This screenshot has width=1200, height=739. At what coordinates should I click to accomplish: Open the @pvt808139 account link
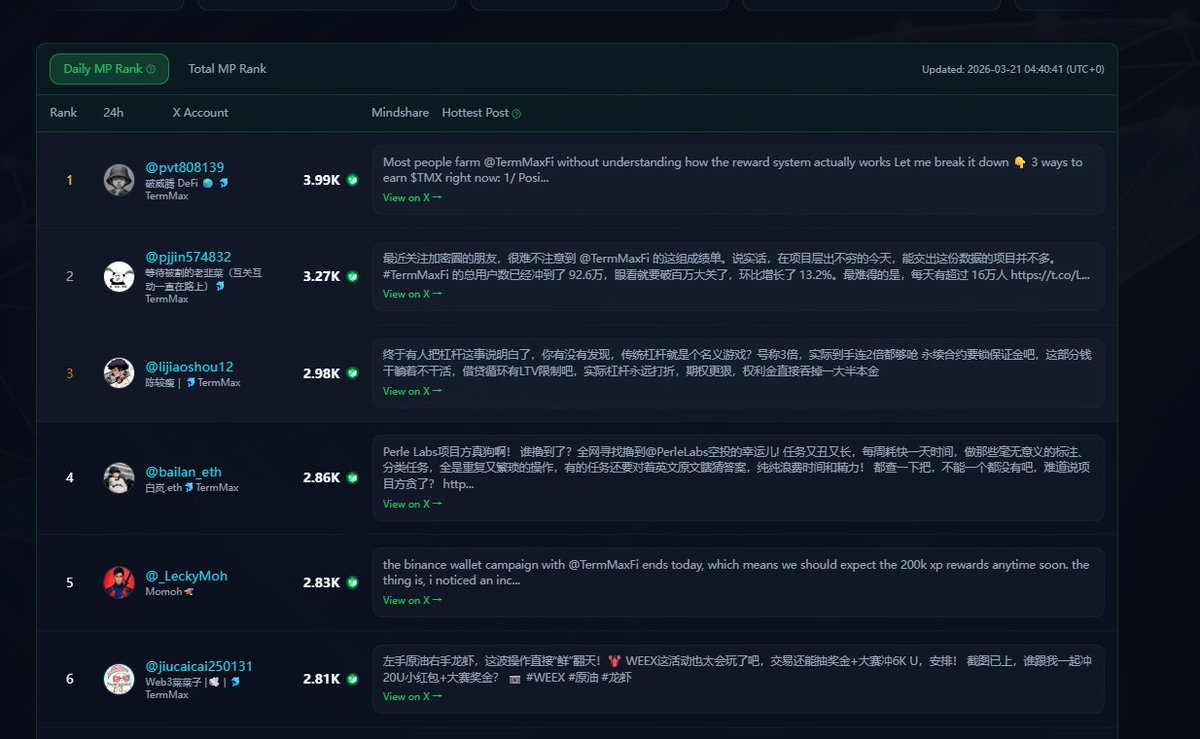coord(184,167)
